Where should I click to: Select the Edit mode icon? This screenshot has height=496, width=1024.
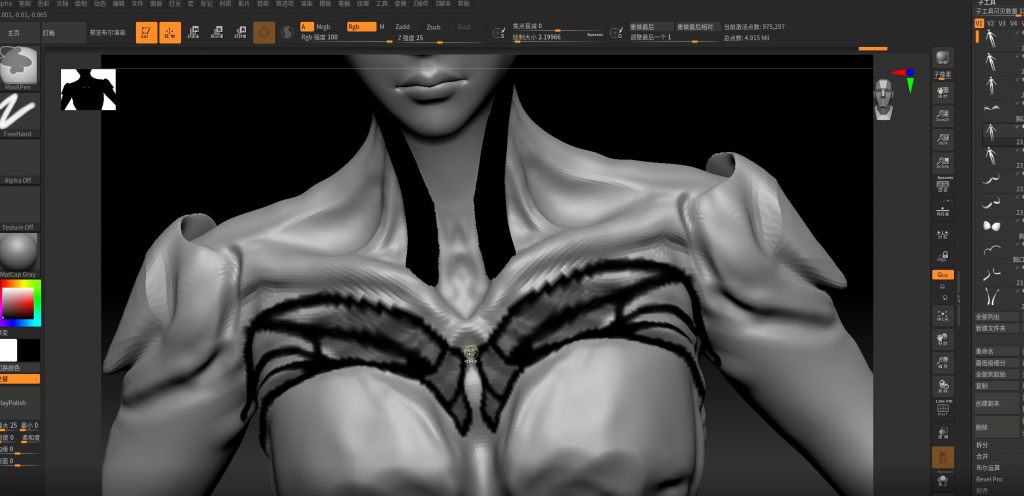coord(146,33)
